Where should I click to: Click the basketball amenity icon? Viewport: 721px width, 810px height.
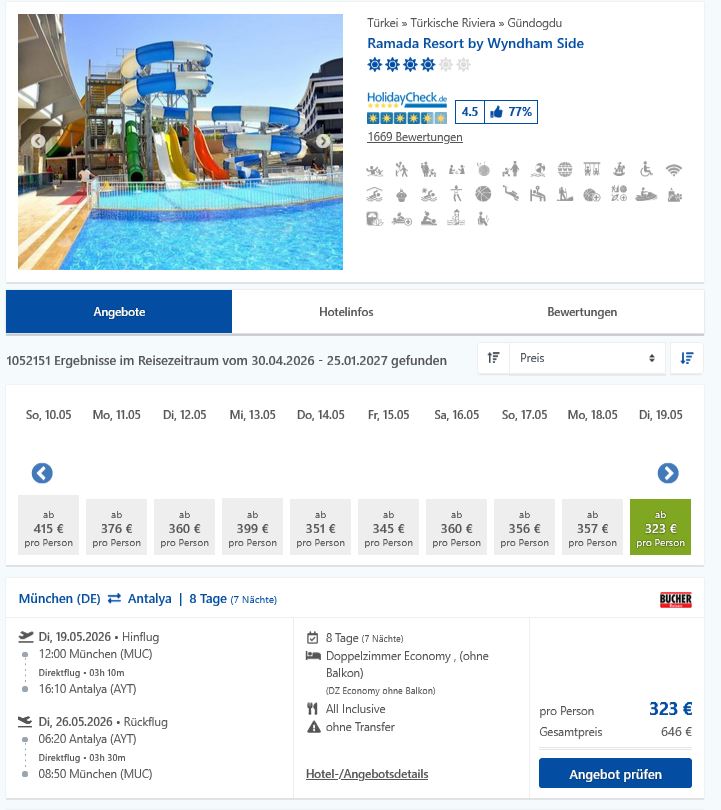tap(483, 194)
